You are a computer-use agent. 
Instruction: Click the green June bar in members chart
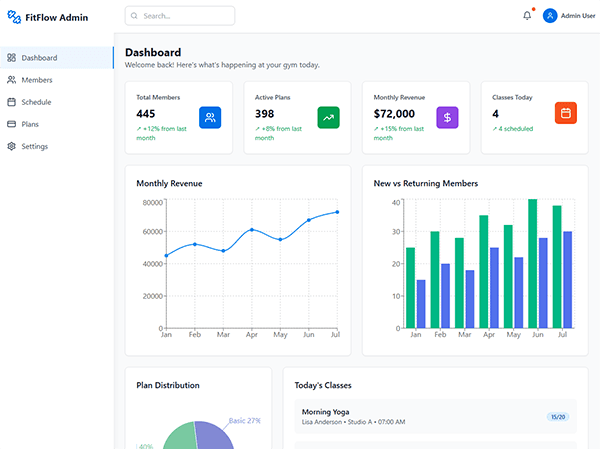pyautogui.click(x=532, y=264)
